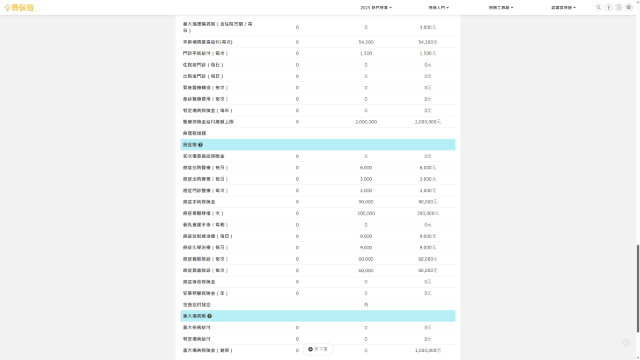
Task: Expand the 保險入門 nav dropdown
Action: click(x=438, y=7)
